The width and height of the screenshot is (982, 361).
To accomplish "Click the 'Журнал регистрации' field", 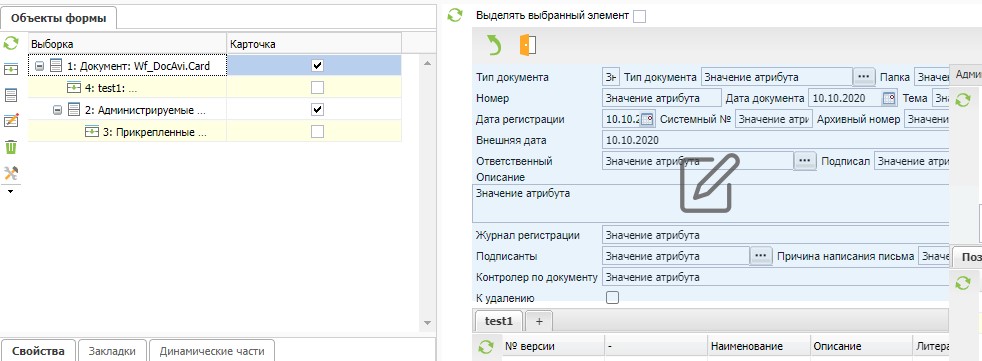I will [775, 236].
